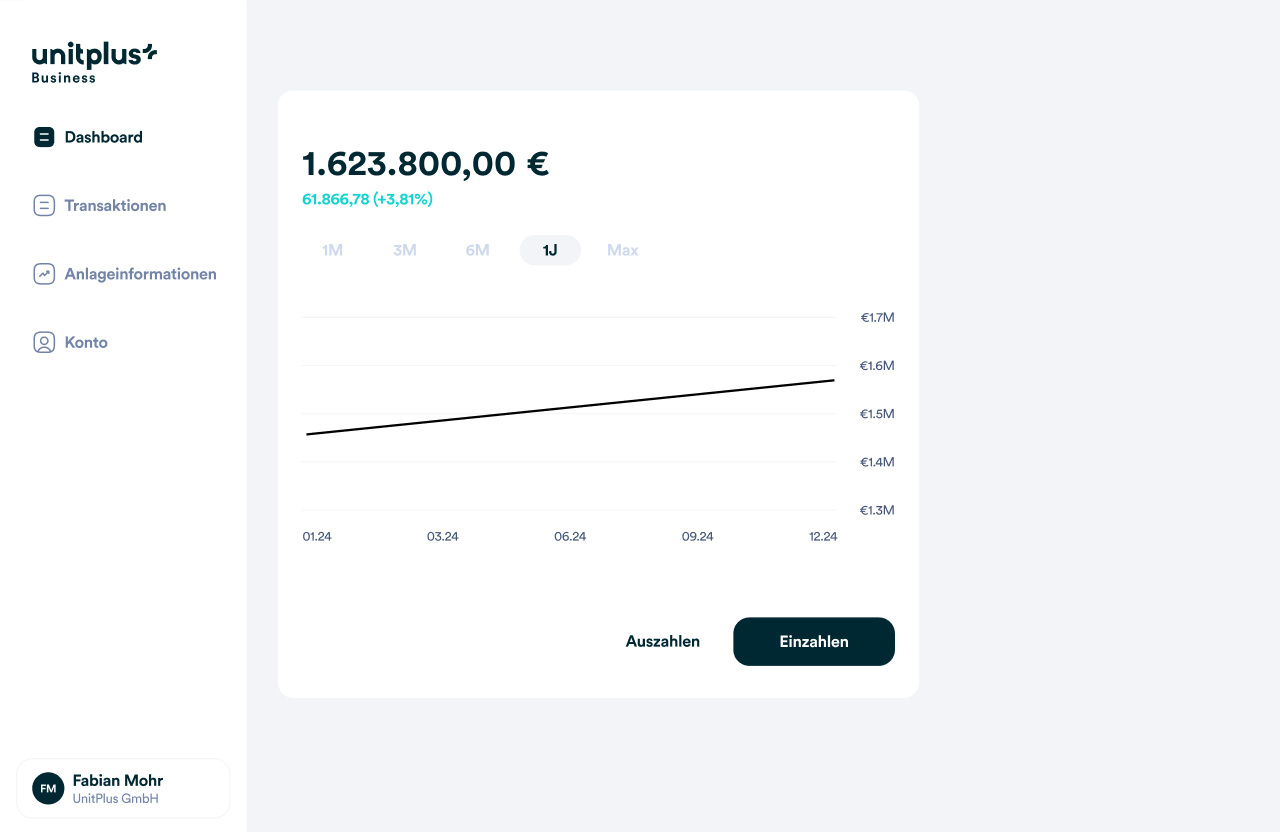Click the Auszahlen button
The height and width of the screenshot is (832, 1280).
point(663,642)
